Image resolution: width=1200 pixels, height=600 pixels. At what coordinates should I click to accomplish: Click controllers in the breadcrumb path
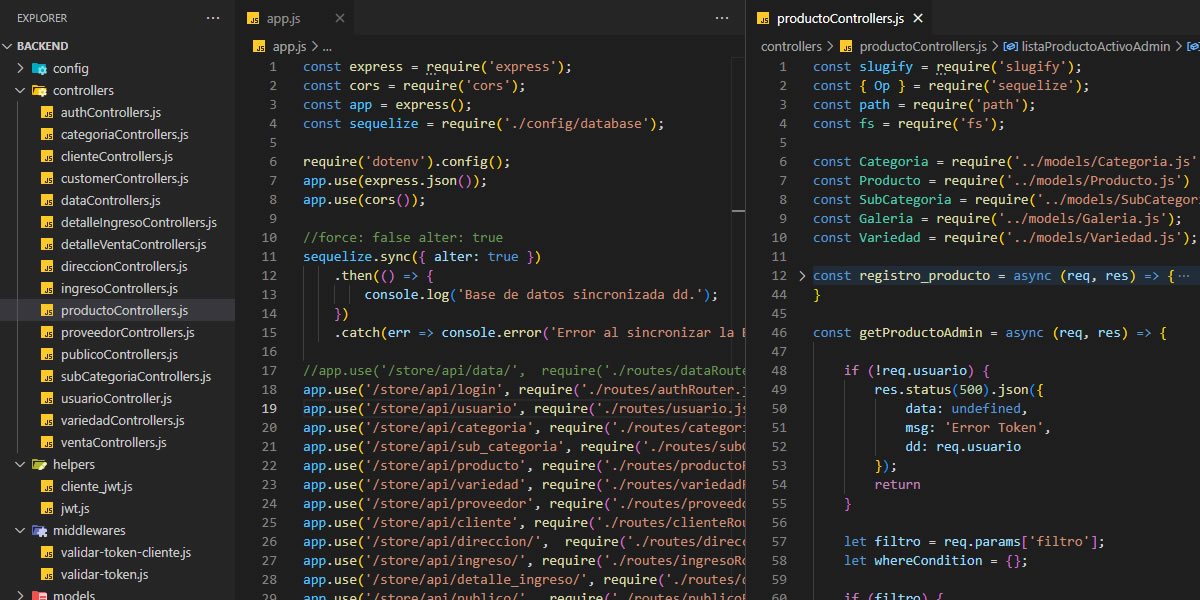791,46
